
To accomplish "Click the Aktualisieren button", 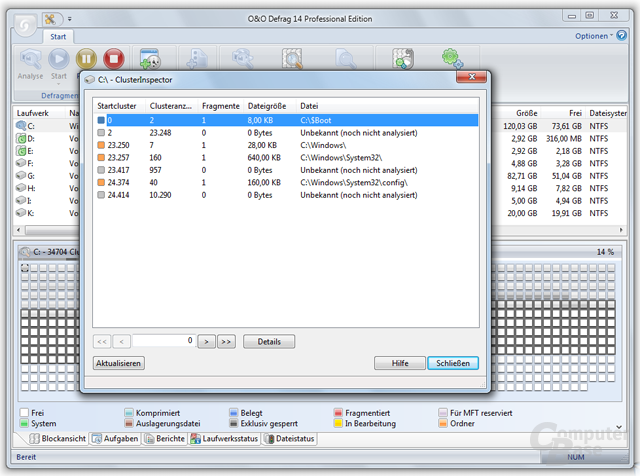I will pyautogui.click(x=118, y=363).
